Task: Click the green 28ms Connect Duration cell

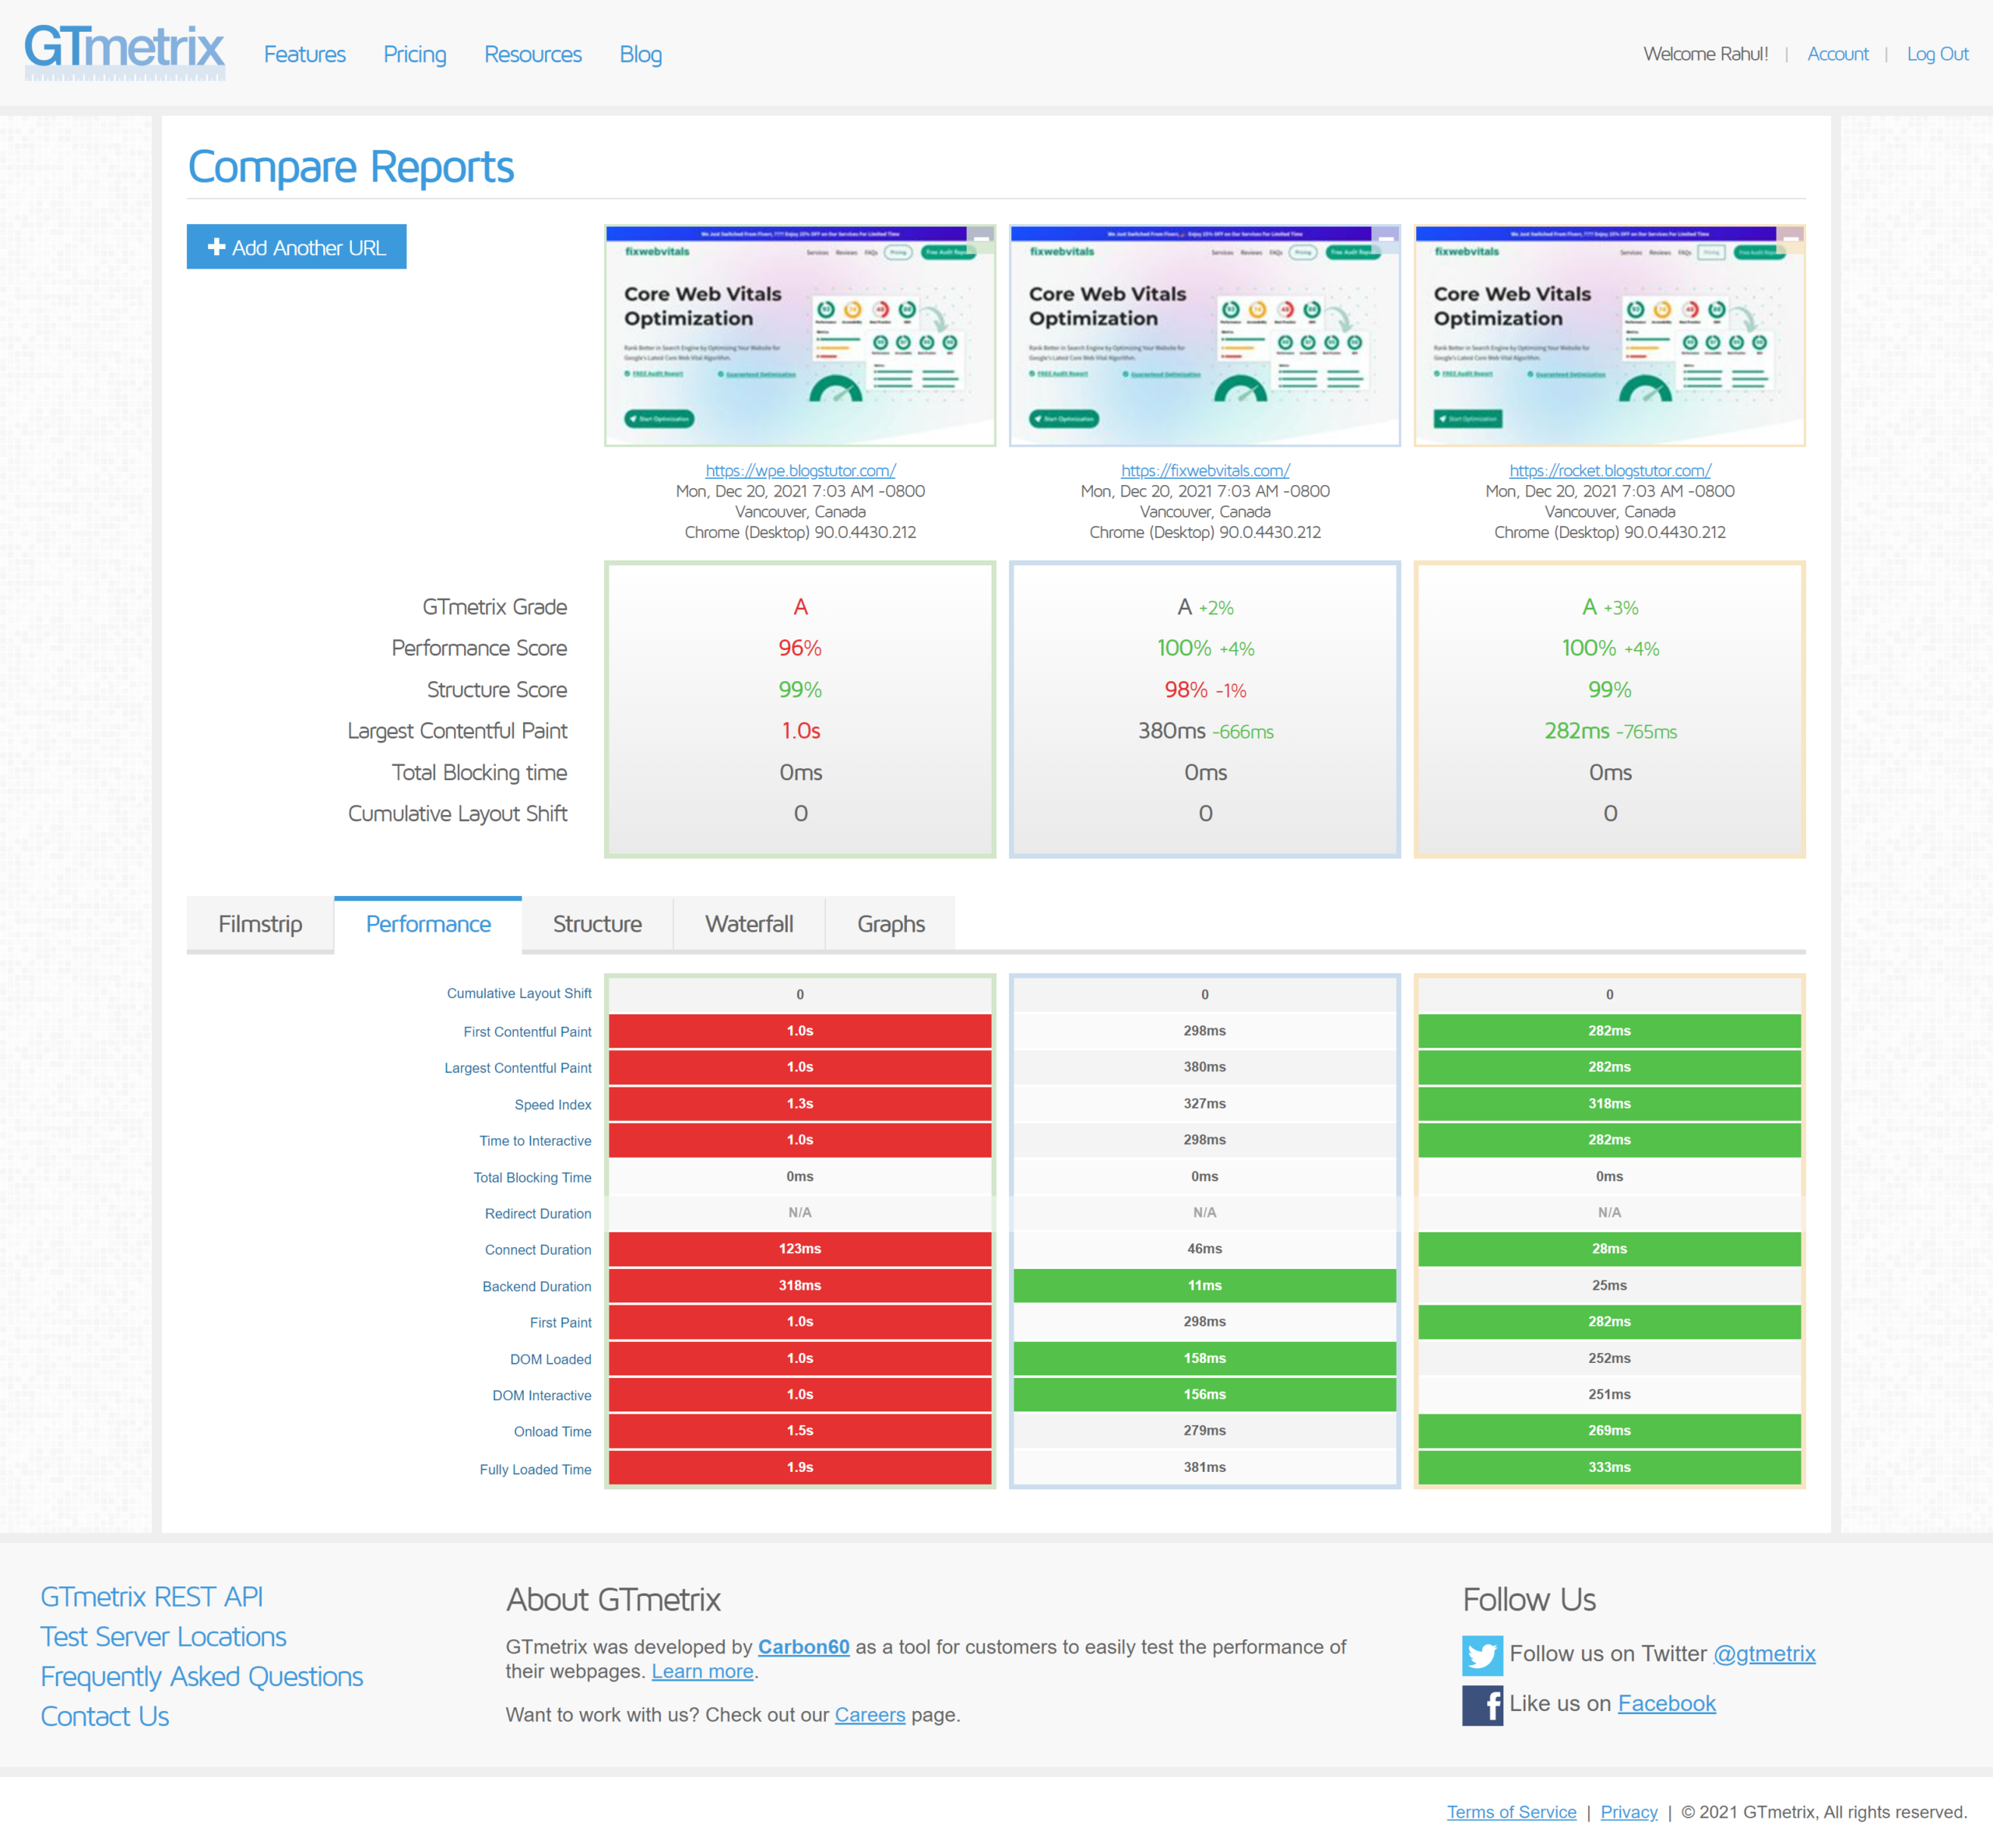Action: tap(1610, 1249)
